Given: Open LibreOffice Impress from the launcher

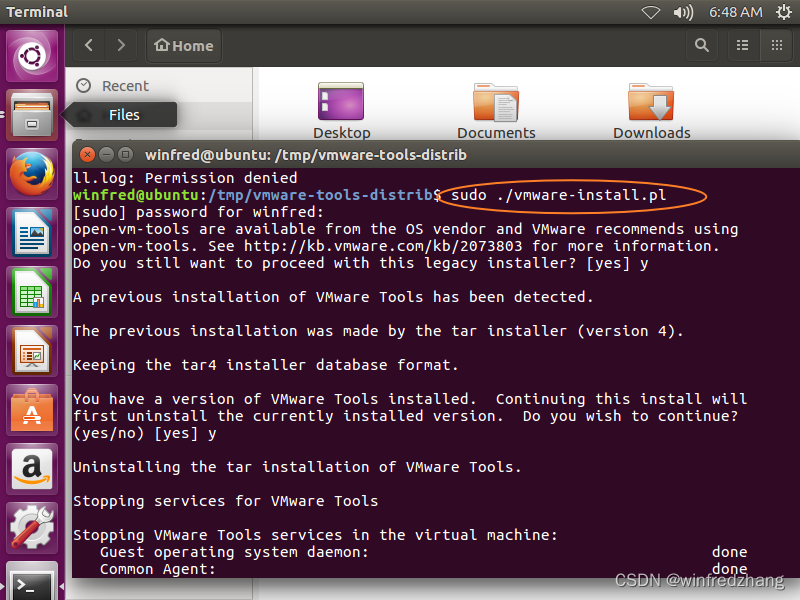Looking at the screenshot, I should (32, 352).
